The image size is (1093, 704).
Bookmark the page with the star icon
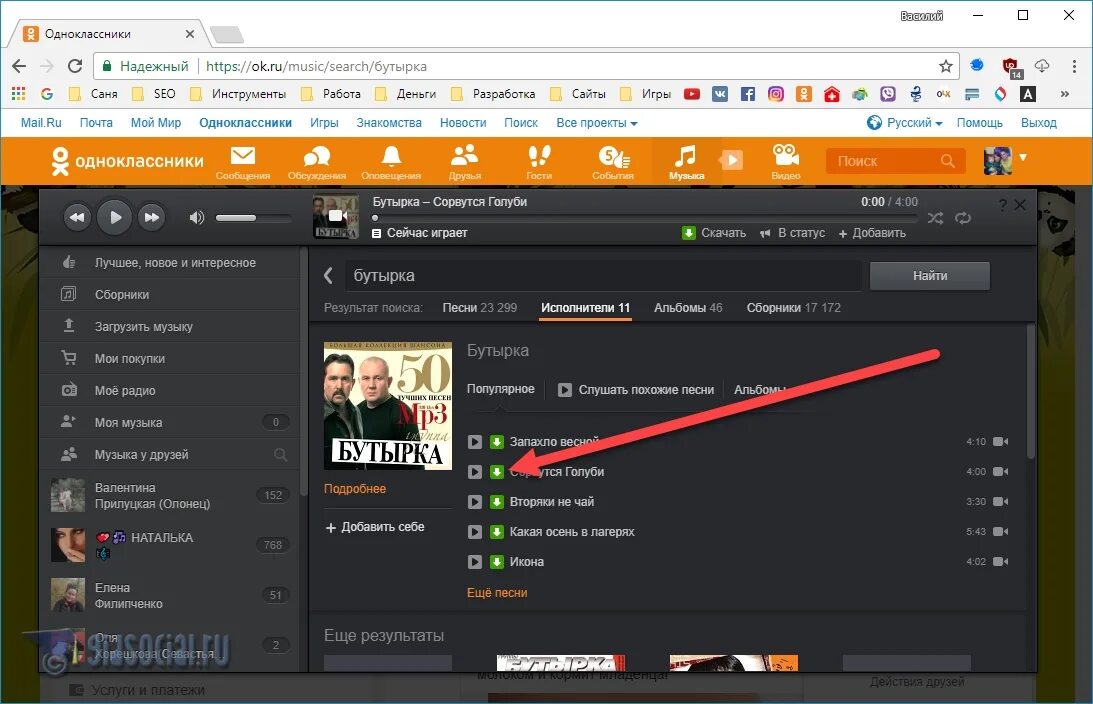pos(945,66)
